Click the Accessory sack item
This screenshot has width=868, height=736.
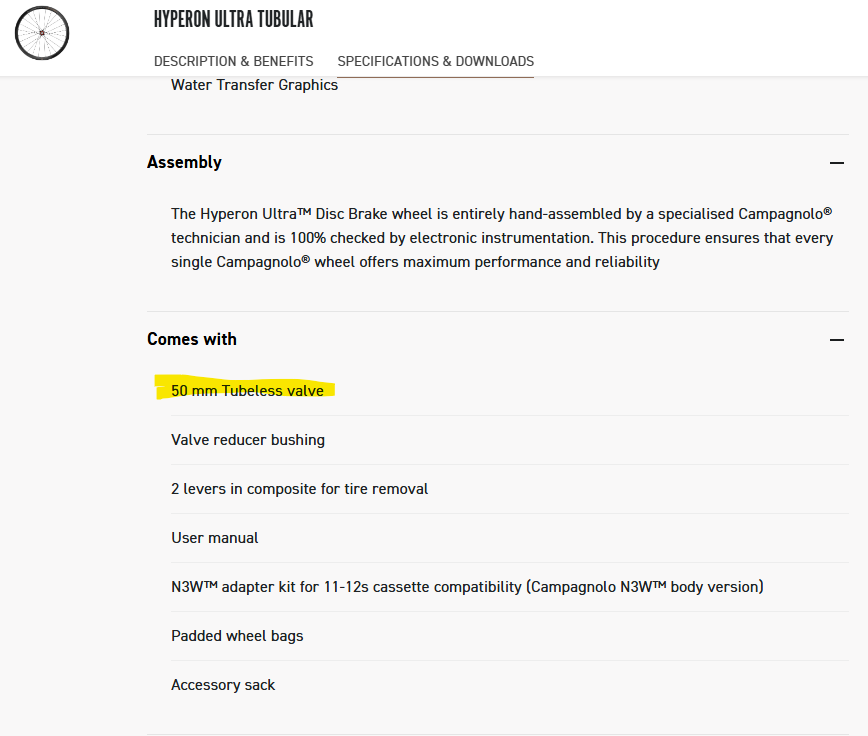(223, 685)
